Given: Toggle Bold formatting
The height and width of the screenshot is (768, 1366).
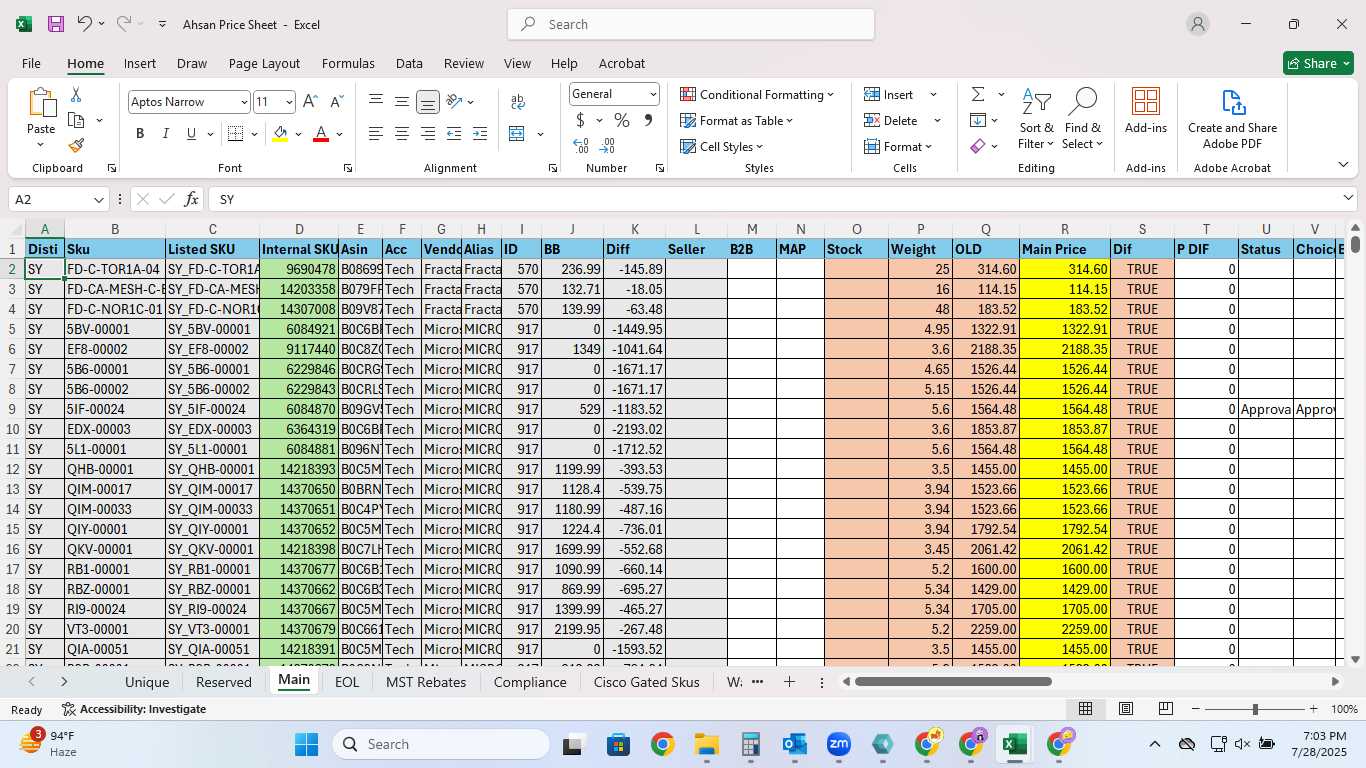Looking at the screenshot, I should pyautogui.click(x=140, y=134).
